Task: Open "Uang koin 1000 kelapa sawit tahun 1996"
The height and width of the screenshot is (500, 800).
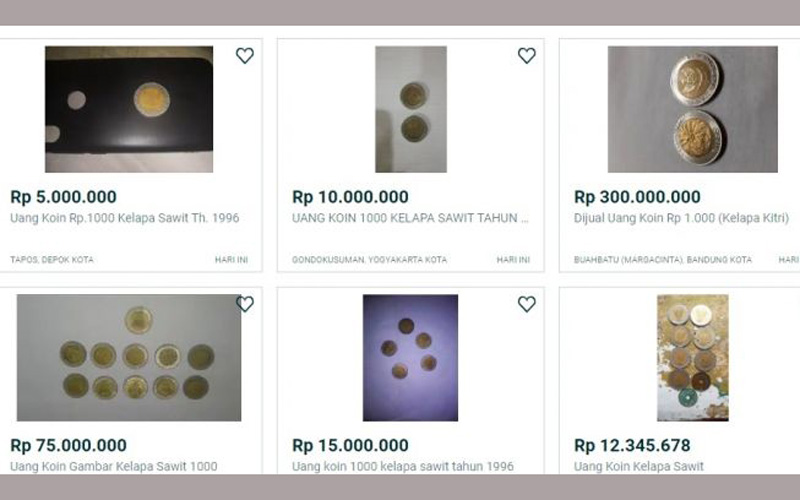Action: pos(403,466)
